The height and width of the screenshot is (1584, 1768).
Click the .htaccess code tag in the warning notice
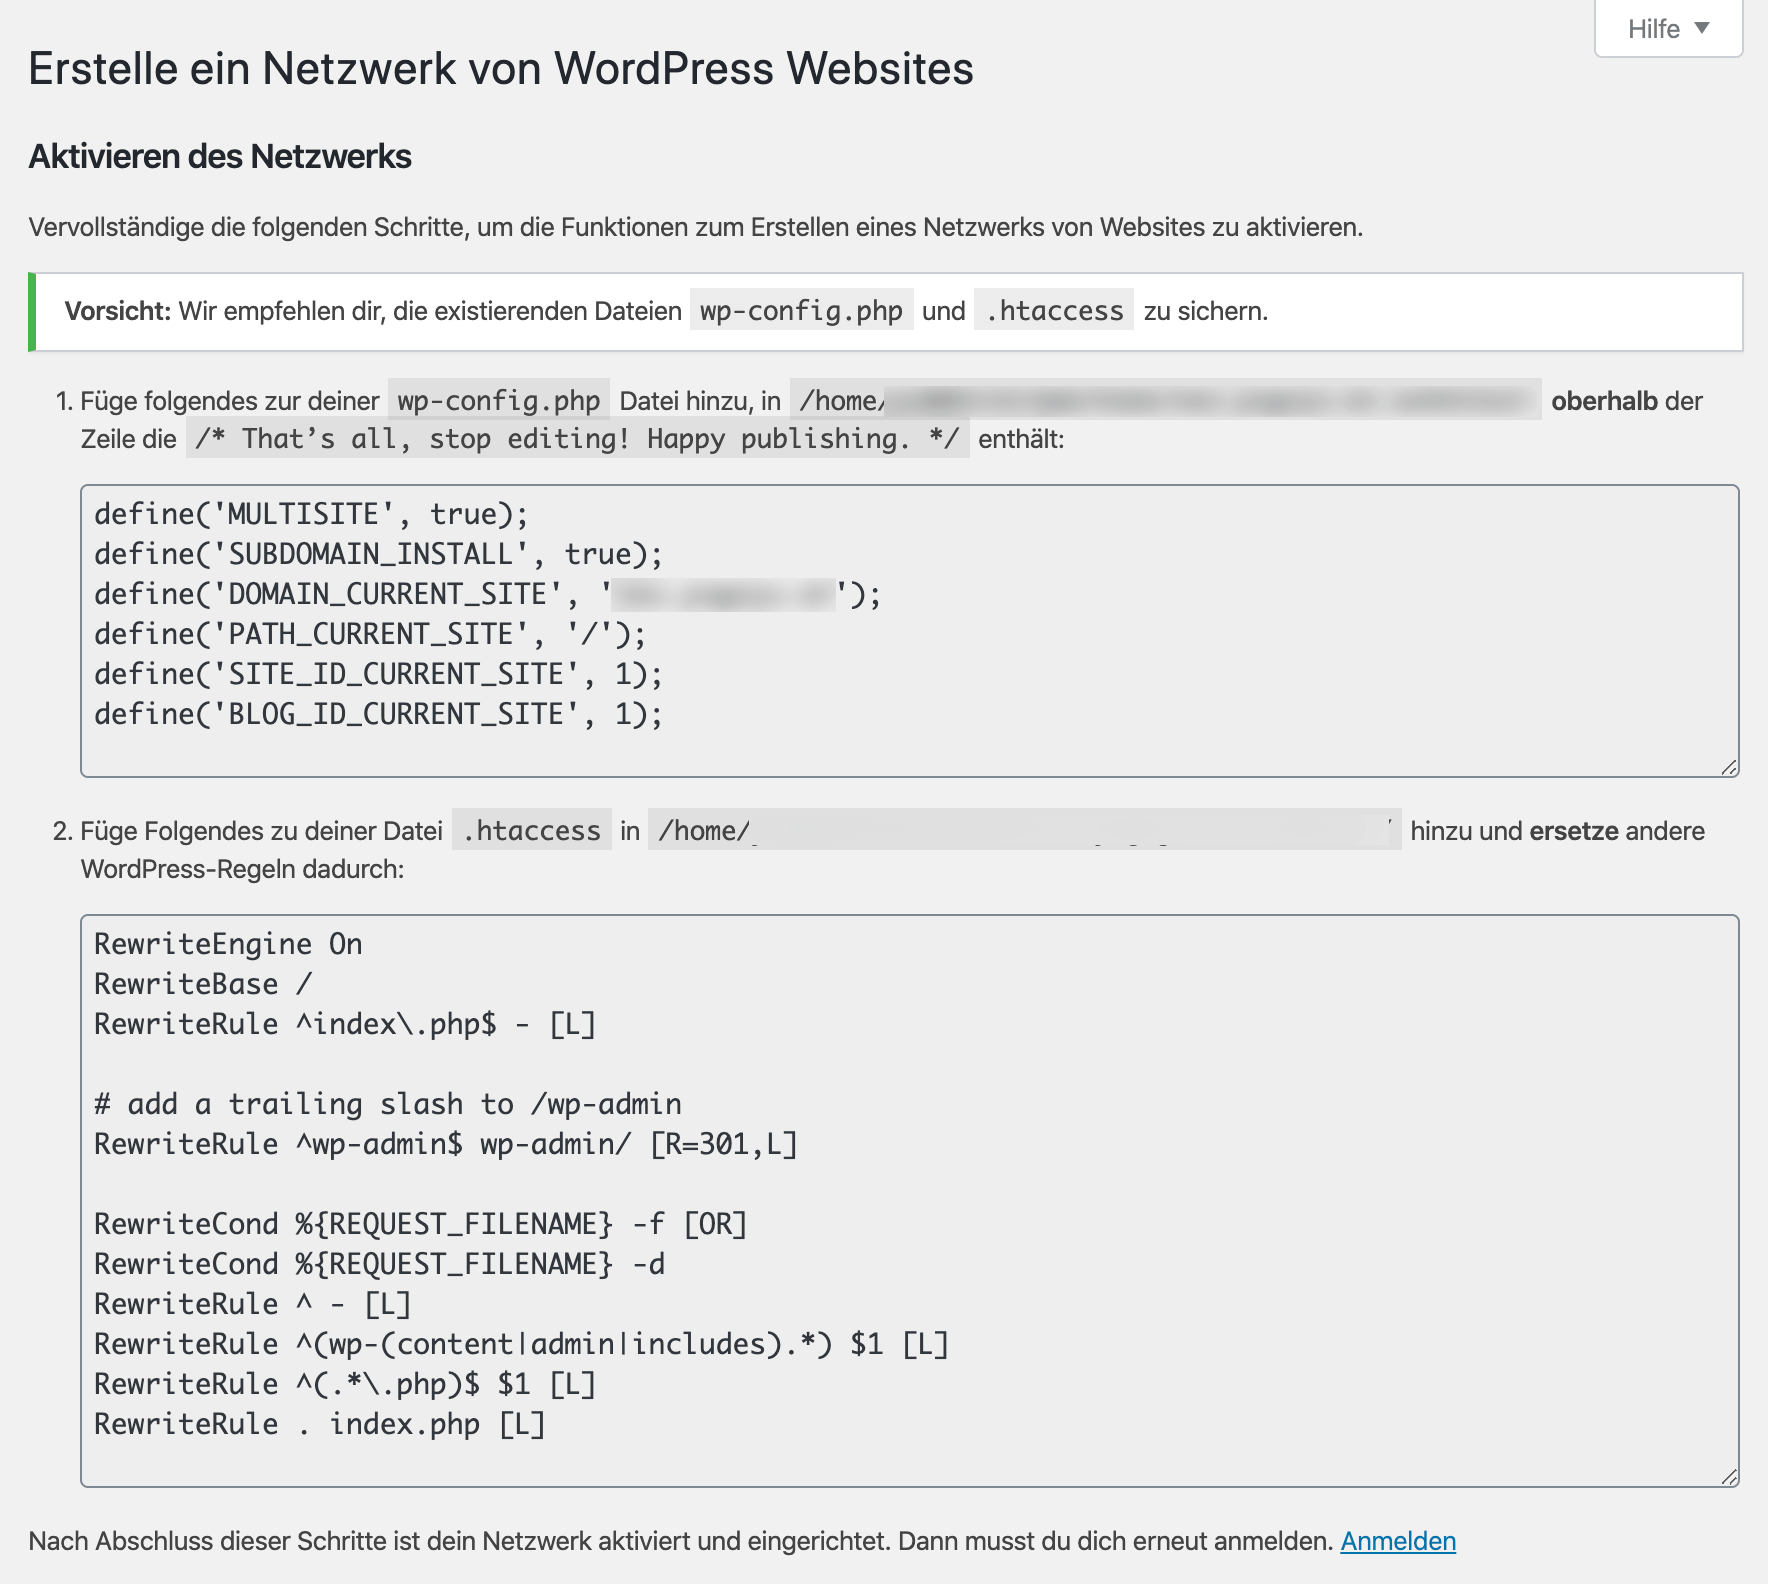point(1054,311)
